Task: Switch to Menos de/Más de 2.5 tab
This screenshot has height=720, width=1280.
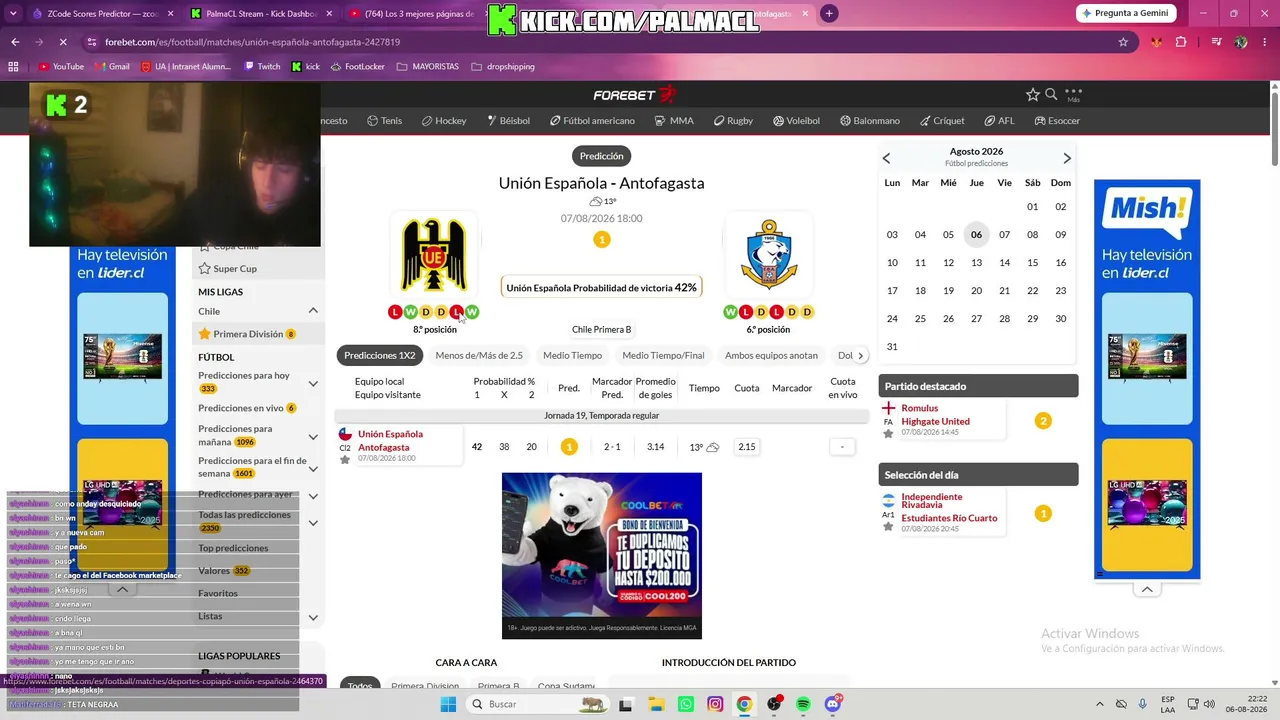Action: coord(479,355)
